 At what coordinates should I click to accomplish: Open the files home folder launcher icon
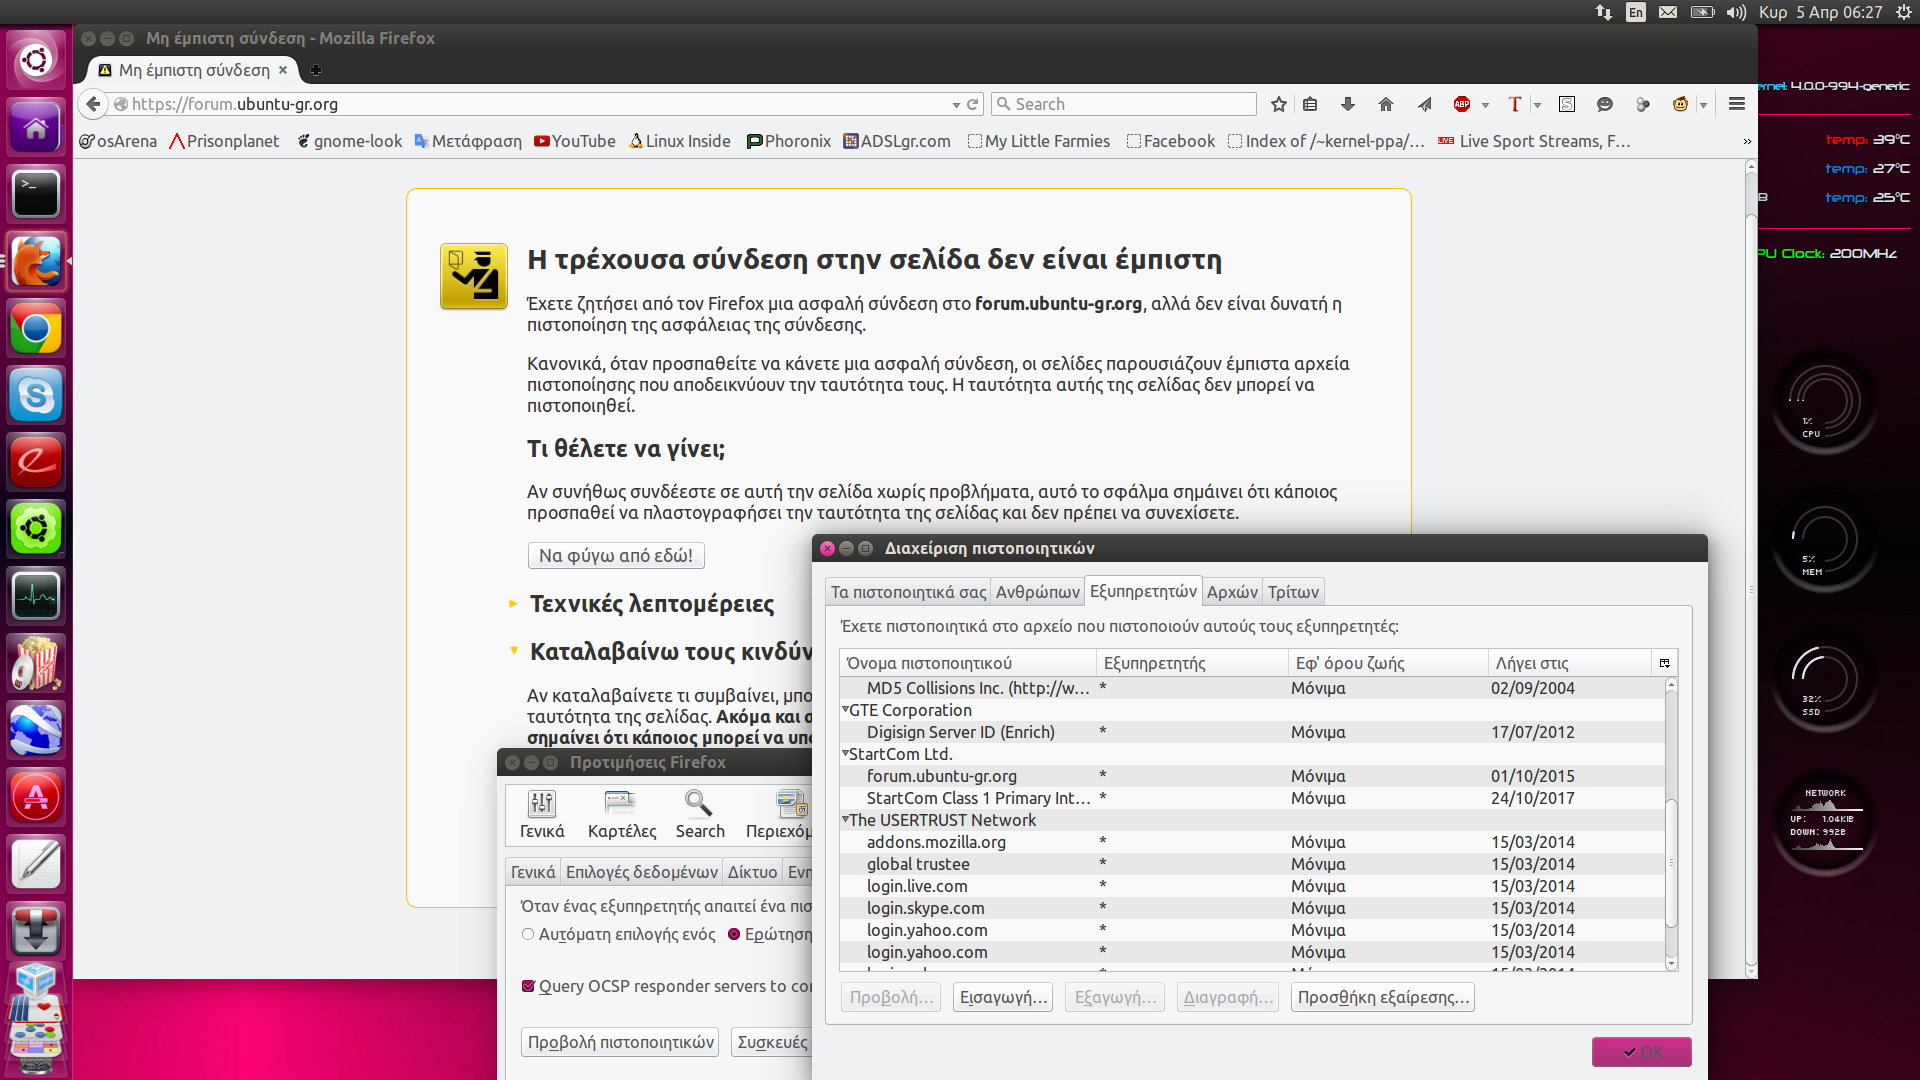click(36, 126)
